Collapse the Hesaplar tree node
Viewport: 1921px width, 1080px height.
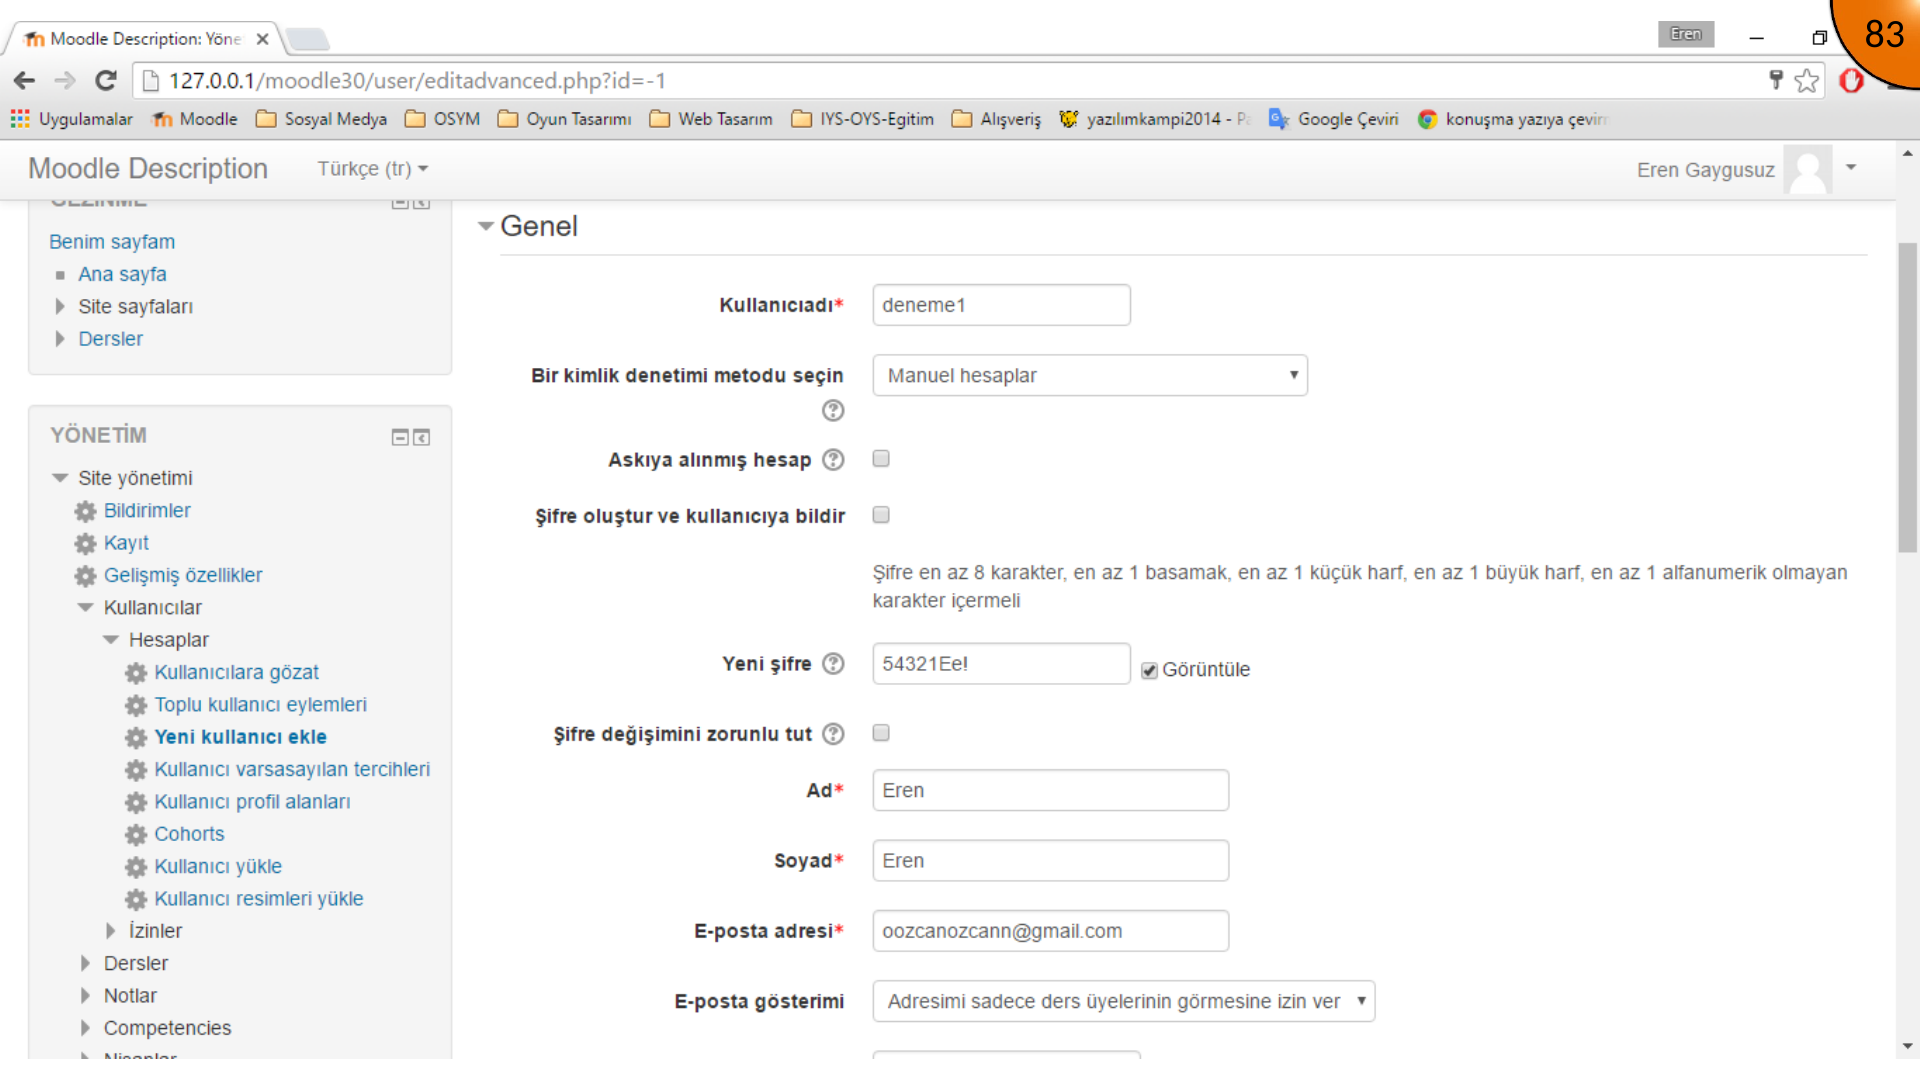[x=111, y=640]
